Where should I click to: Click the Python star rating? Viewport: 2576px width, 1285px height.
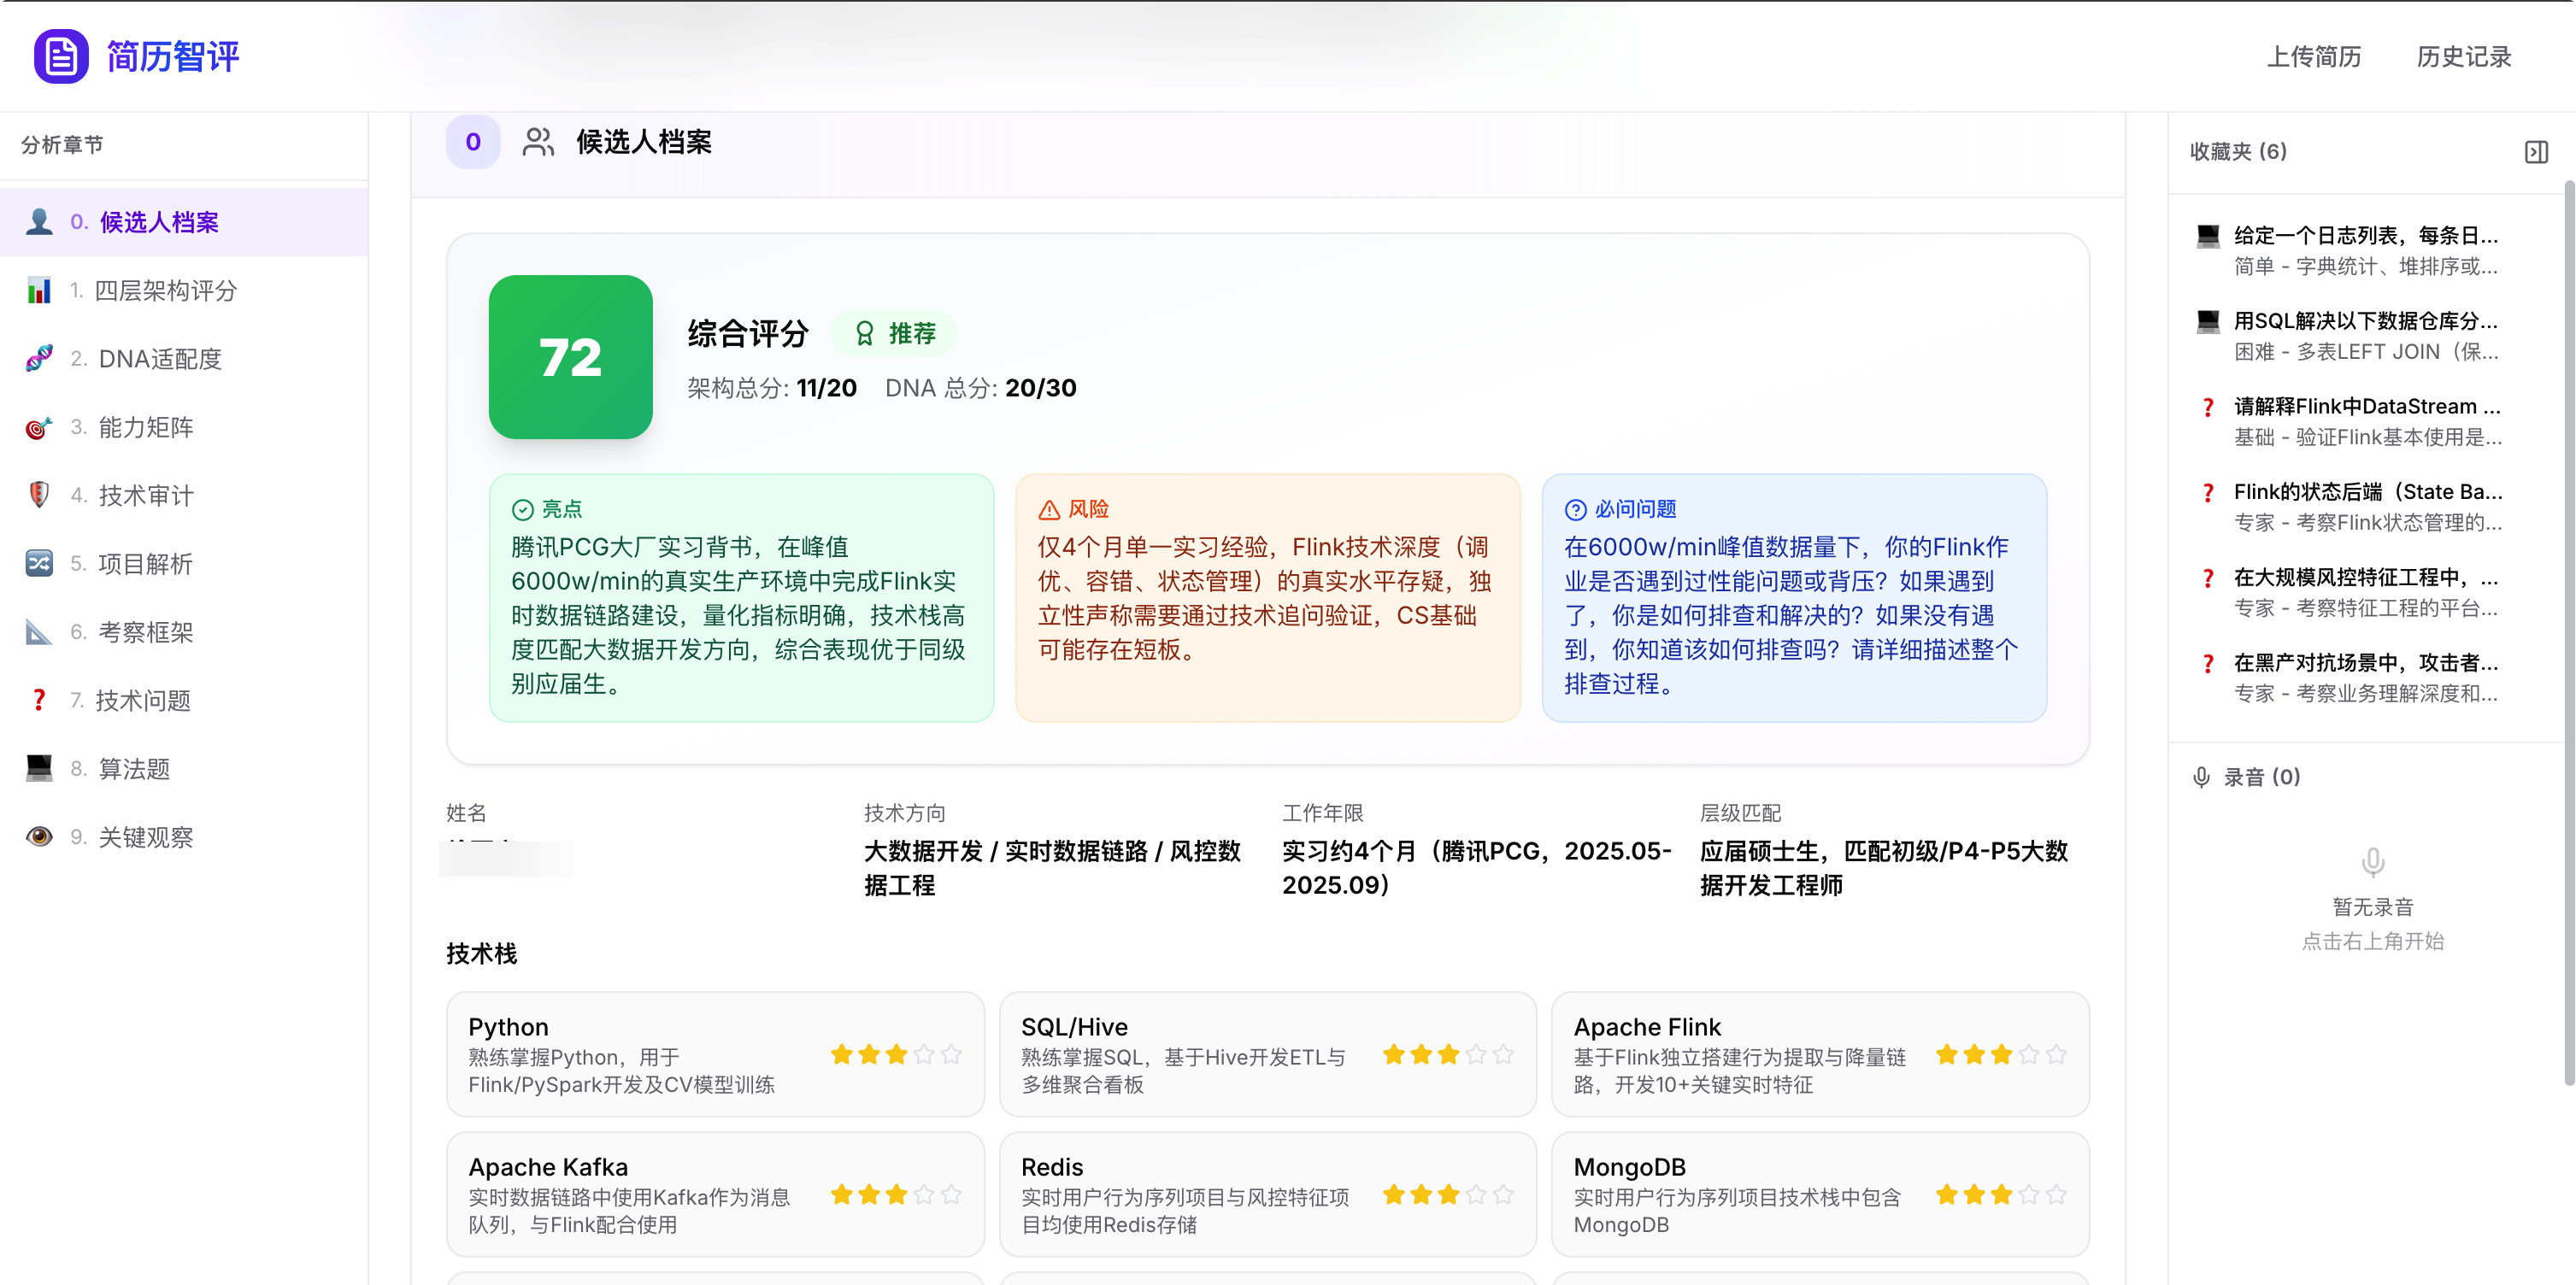click(x=896, y=1055)
